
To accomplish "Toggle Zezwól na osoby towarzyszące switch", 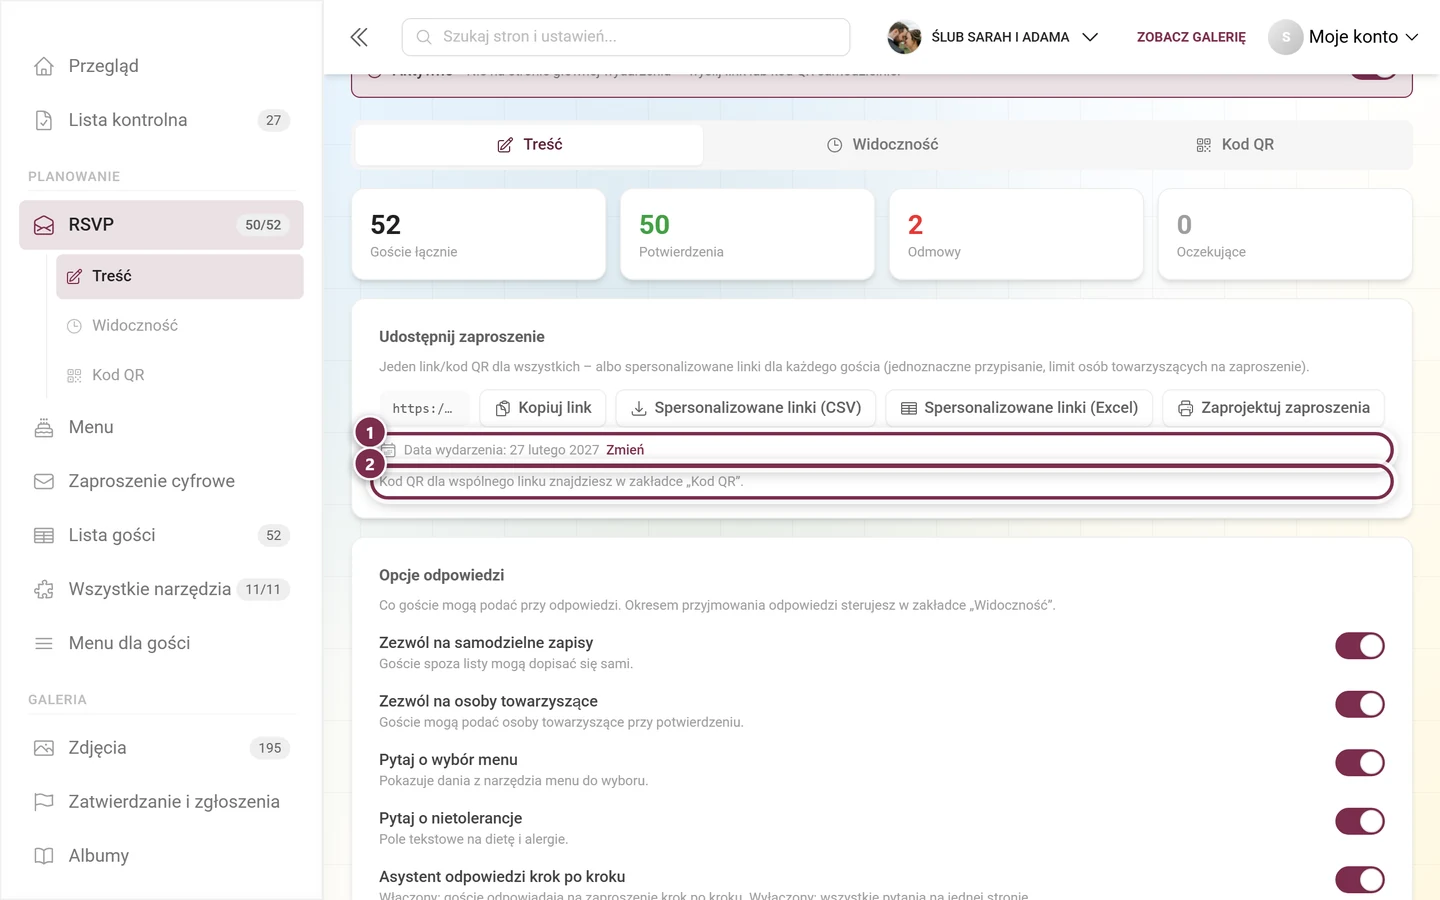I will pyautogui.click(x=1360, y=704).
